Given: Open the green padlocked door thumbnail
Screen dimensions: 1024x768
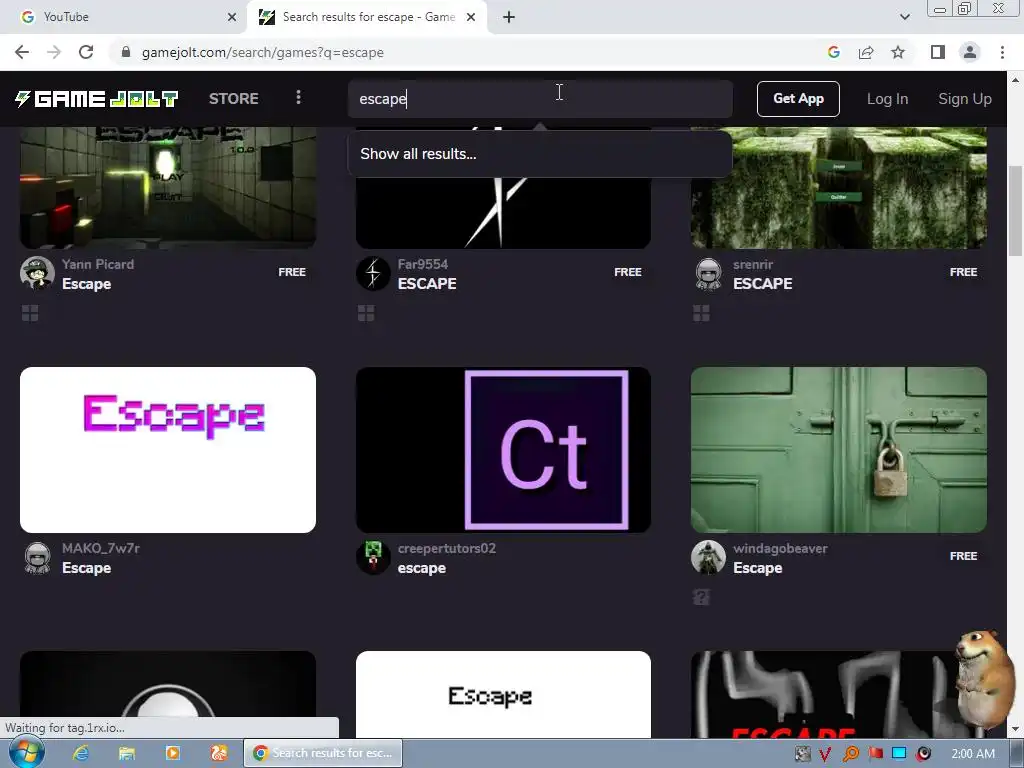Looking at the screenshot, I should point(839,450).
